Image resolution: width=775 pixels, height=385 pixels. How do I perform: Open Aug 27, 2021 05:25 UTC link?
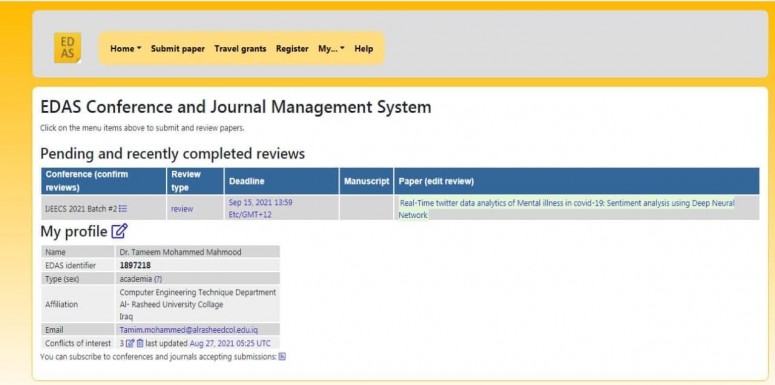(230, 343)
